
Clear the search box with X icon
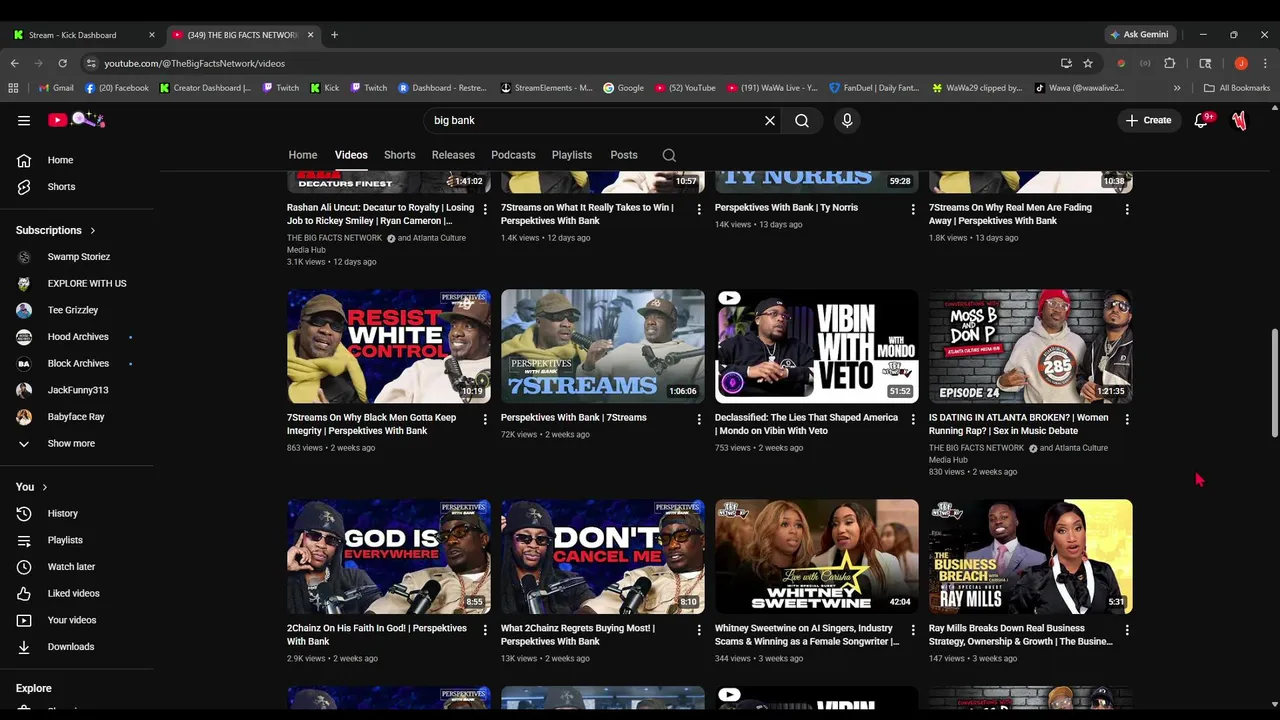[770, 120]
